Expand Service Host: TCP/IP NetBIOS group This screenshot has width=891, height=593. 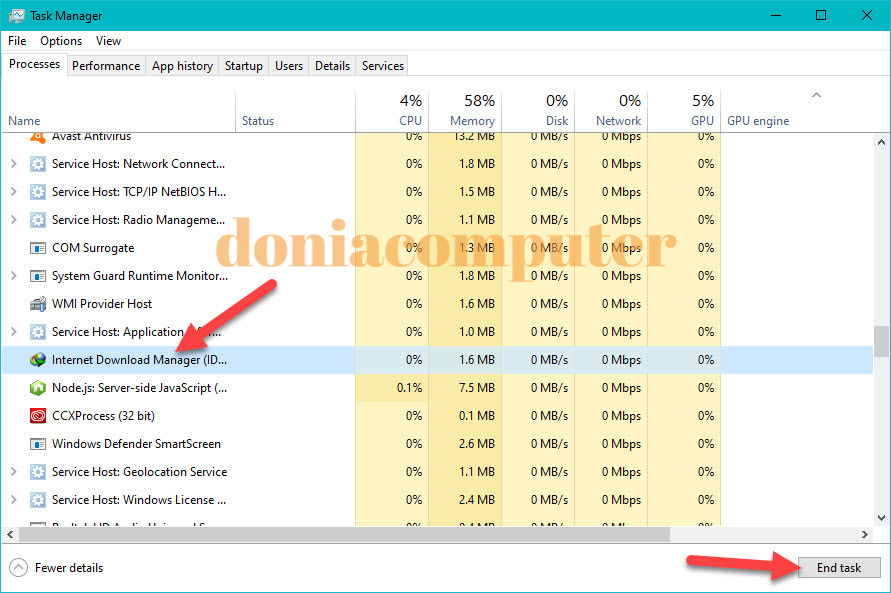(x=14, y=191)
